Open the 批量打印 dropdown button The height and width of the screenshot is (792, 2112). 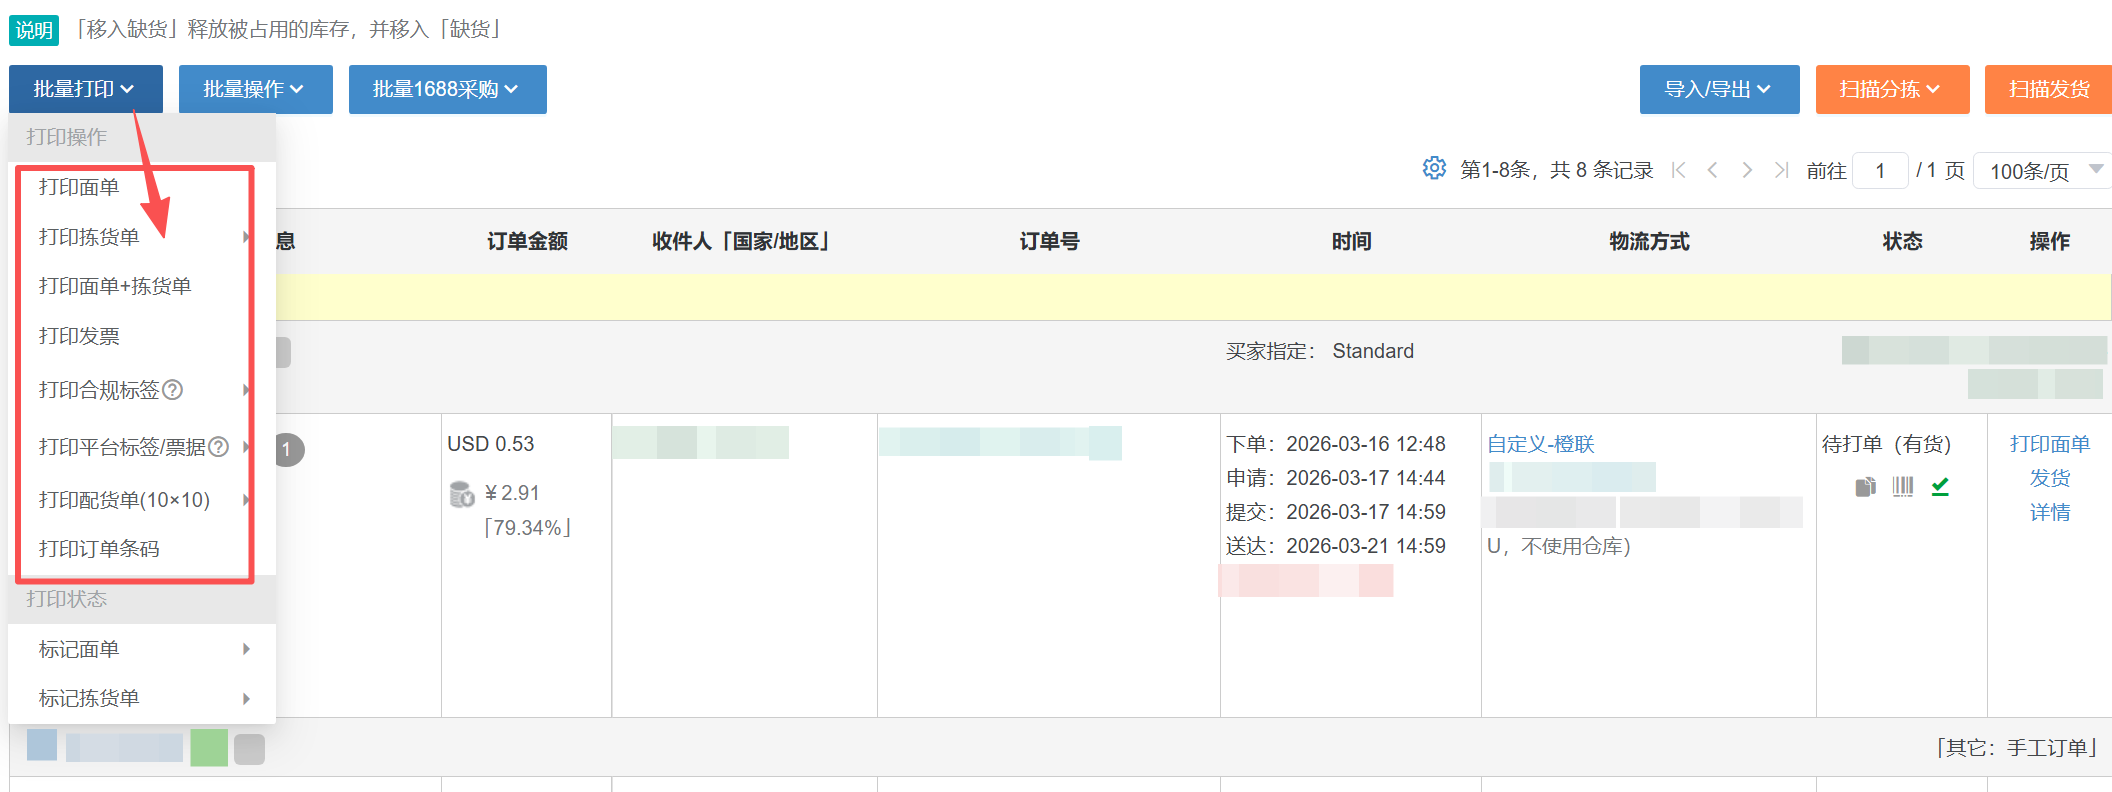pos(86,89)
